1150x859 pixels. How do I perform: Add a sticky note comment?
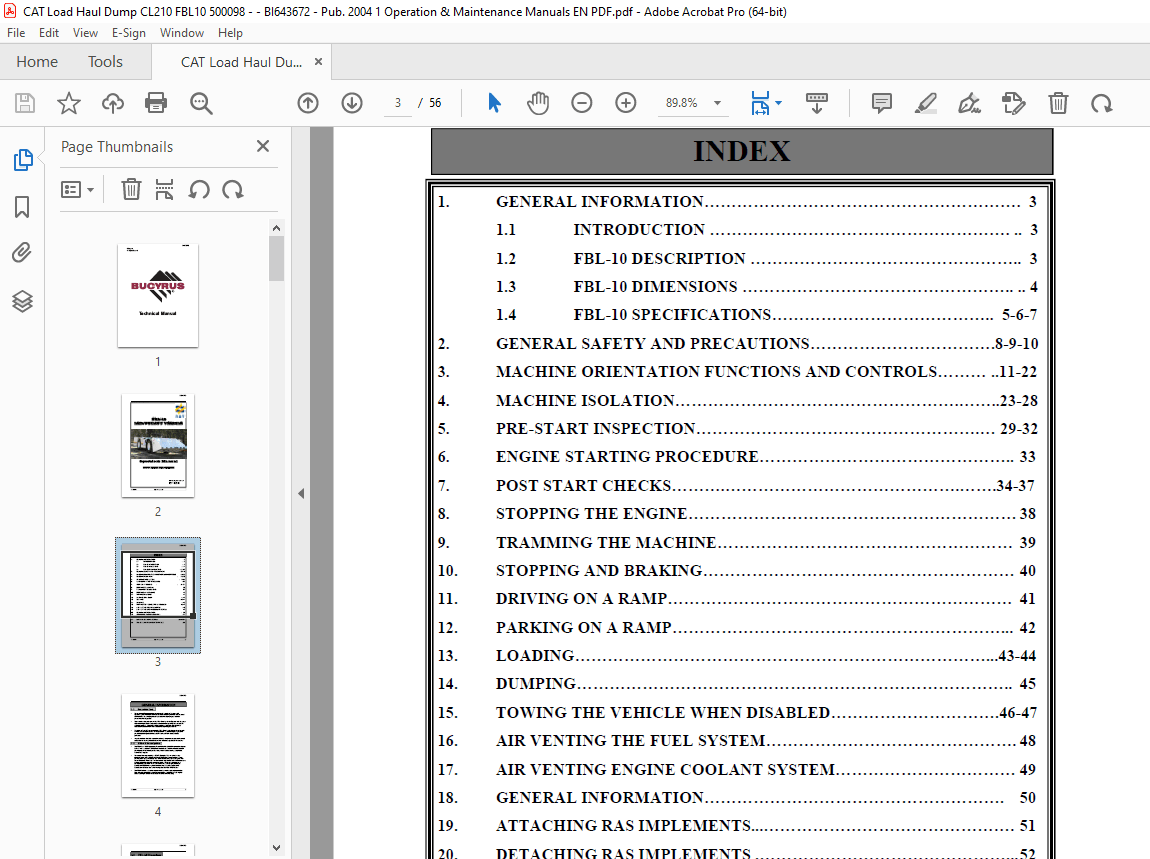point(880,102)
